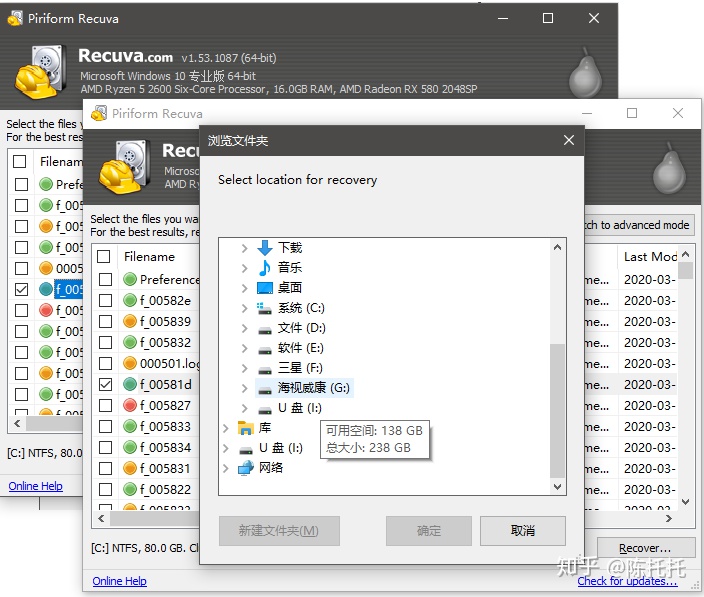Image resolution: width=704 pixels, height=597 pixels.
Task: Check the f_005839 file checkbox
Action: (x=105, y=322)
